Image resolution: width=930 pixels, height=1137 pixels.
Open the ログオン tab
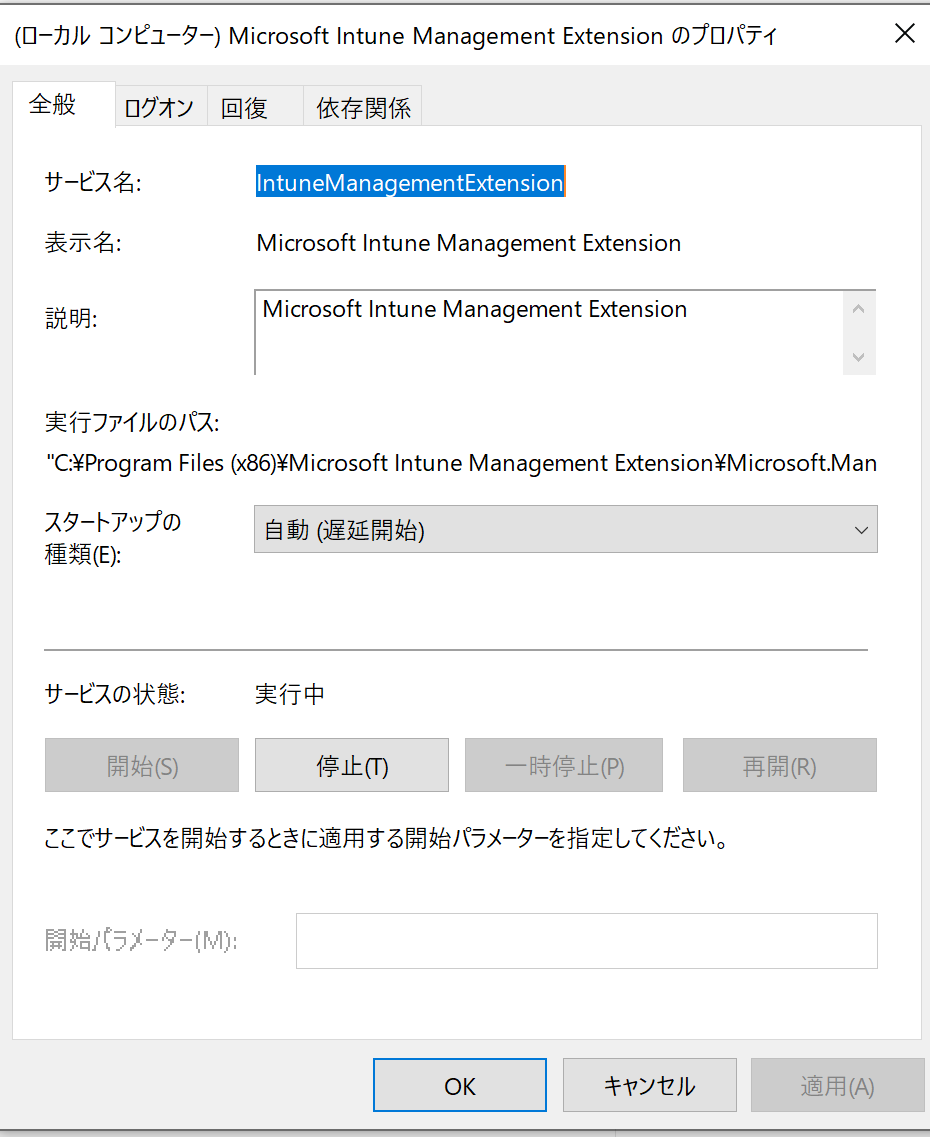coord(160,107)
